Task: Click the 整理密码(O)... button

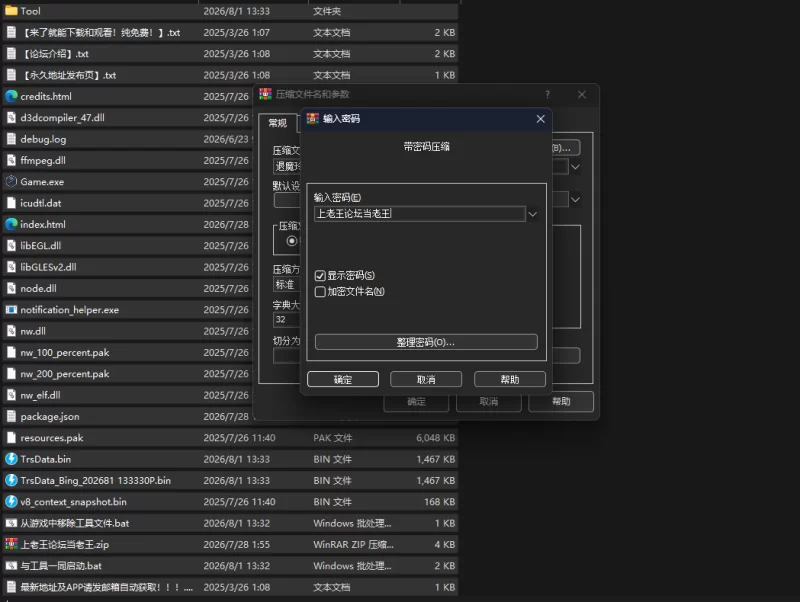Action: pyautogui.click(x=426, y=342)
